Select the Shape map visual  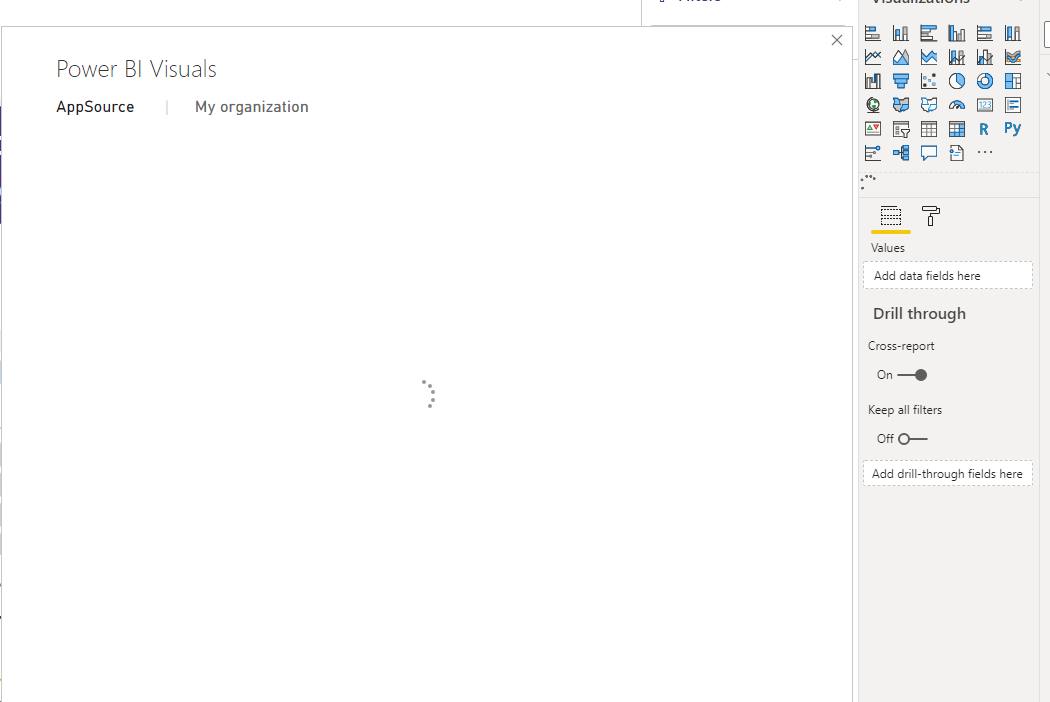[x=929, y=104]
